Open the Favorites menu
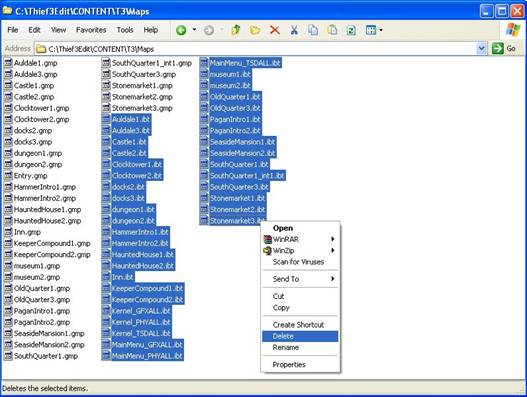Viewport: 527px width, 397px height. (x=91, y=30)
